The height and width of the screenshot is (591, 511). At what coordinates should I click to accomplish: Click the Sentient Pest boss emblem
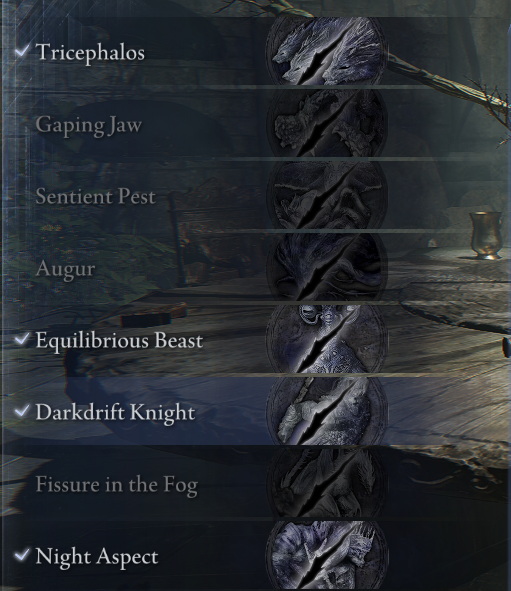(326, 195)
